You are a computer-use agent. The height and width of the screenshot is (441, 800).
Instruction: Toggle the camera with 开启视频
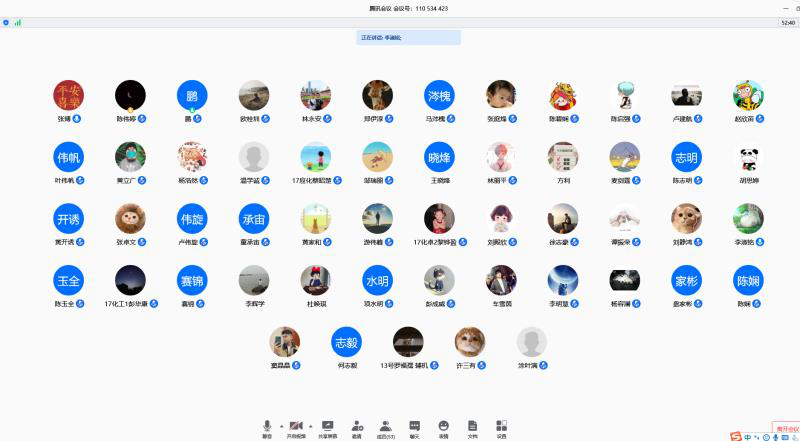[296, 427]
